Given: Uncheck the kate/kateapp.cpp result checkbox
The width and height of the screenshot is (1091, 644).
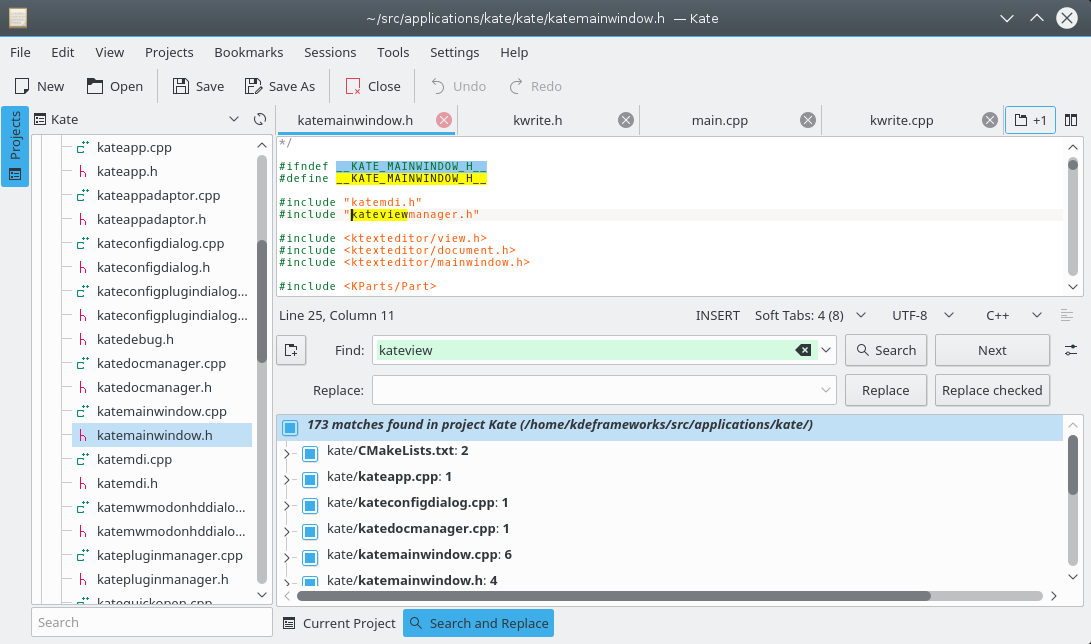Looking at the screenshot, I should (x=309, y=478).
